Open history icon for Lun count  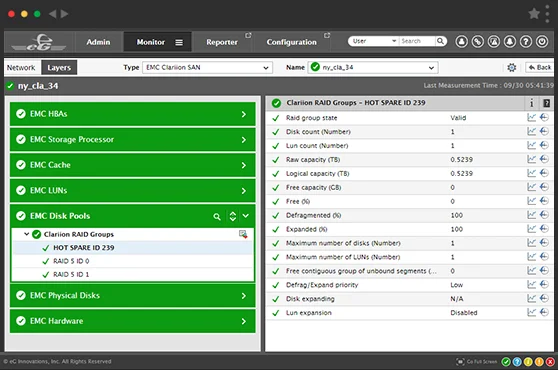(x=544, y=145)
